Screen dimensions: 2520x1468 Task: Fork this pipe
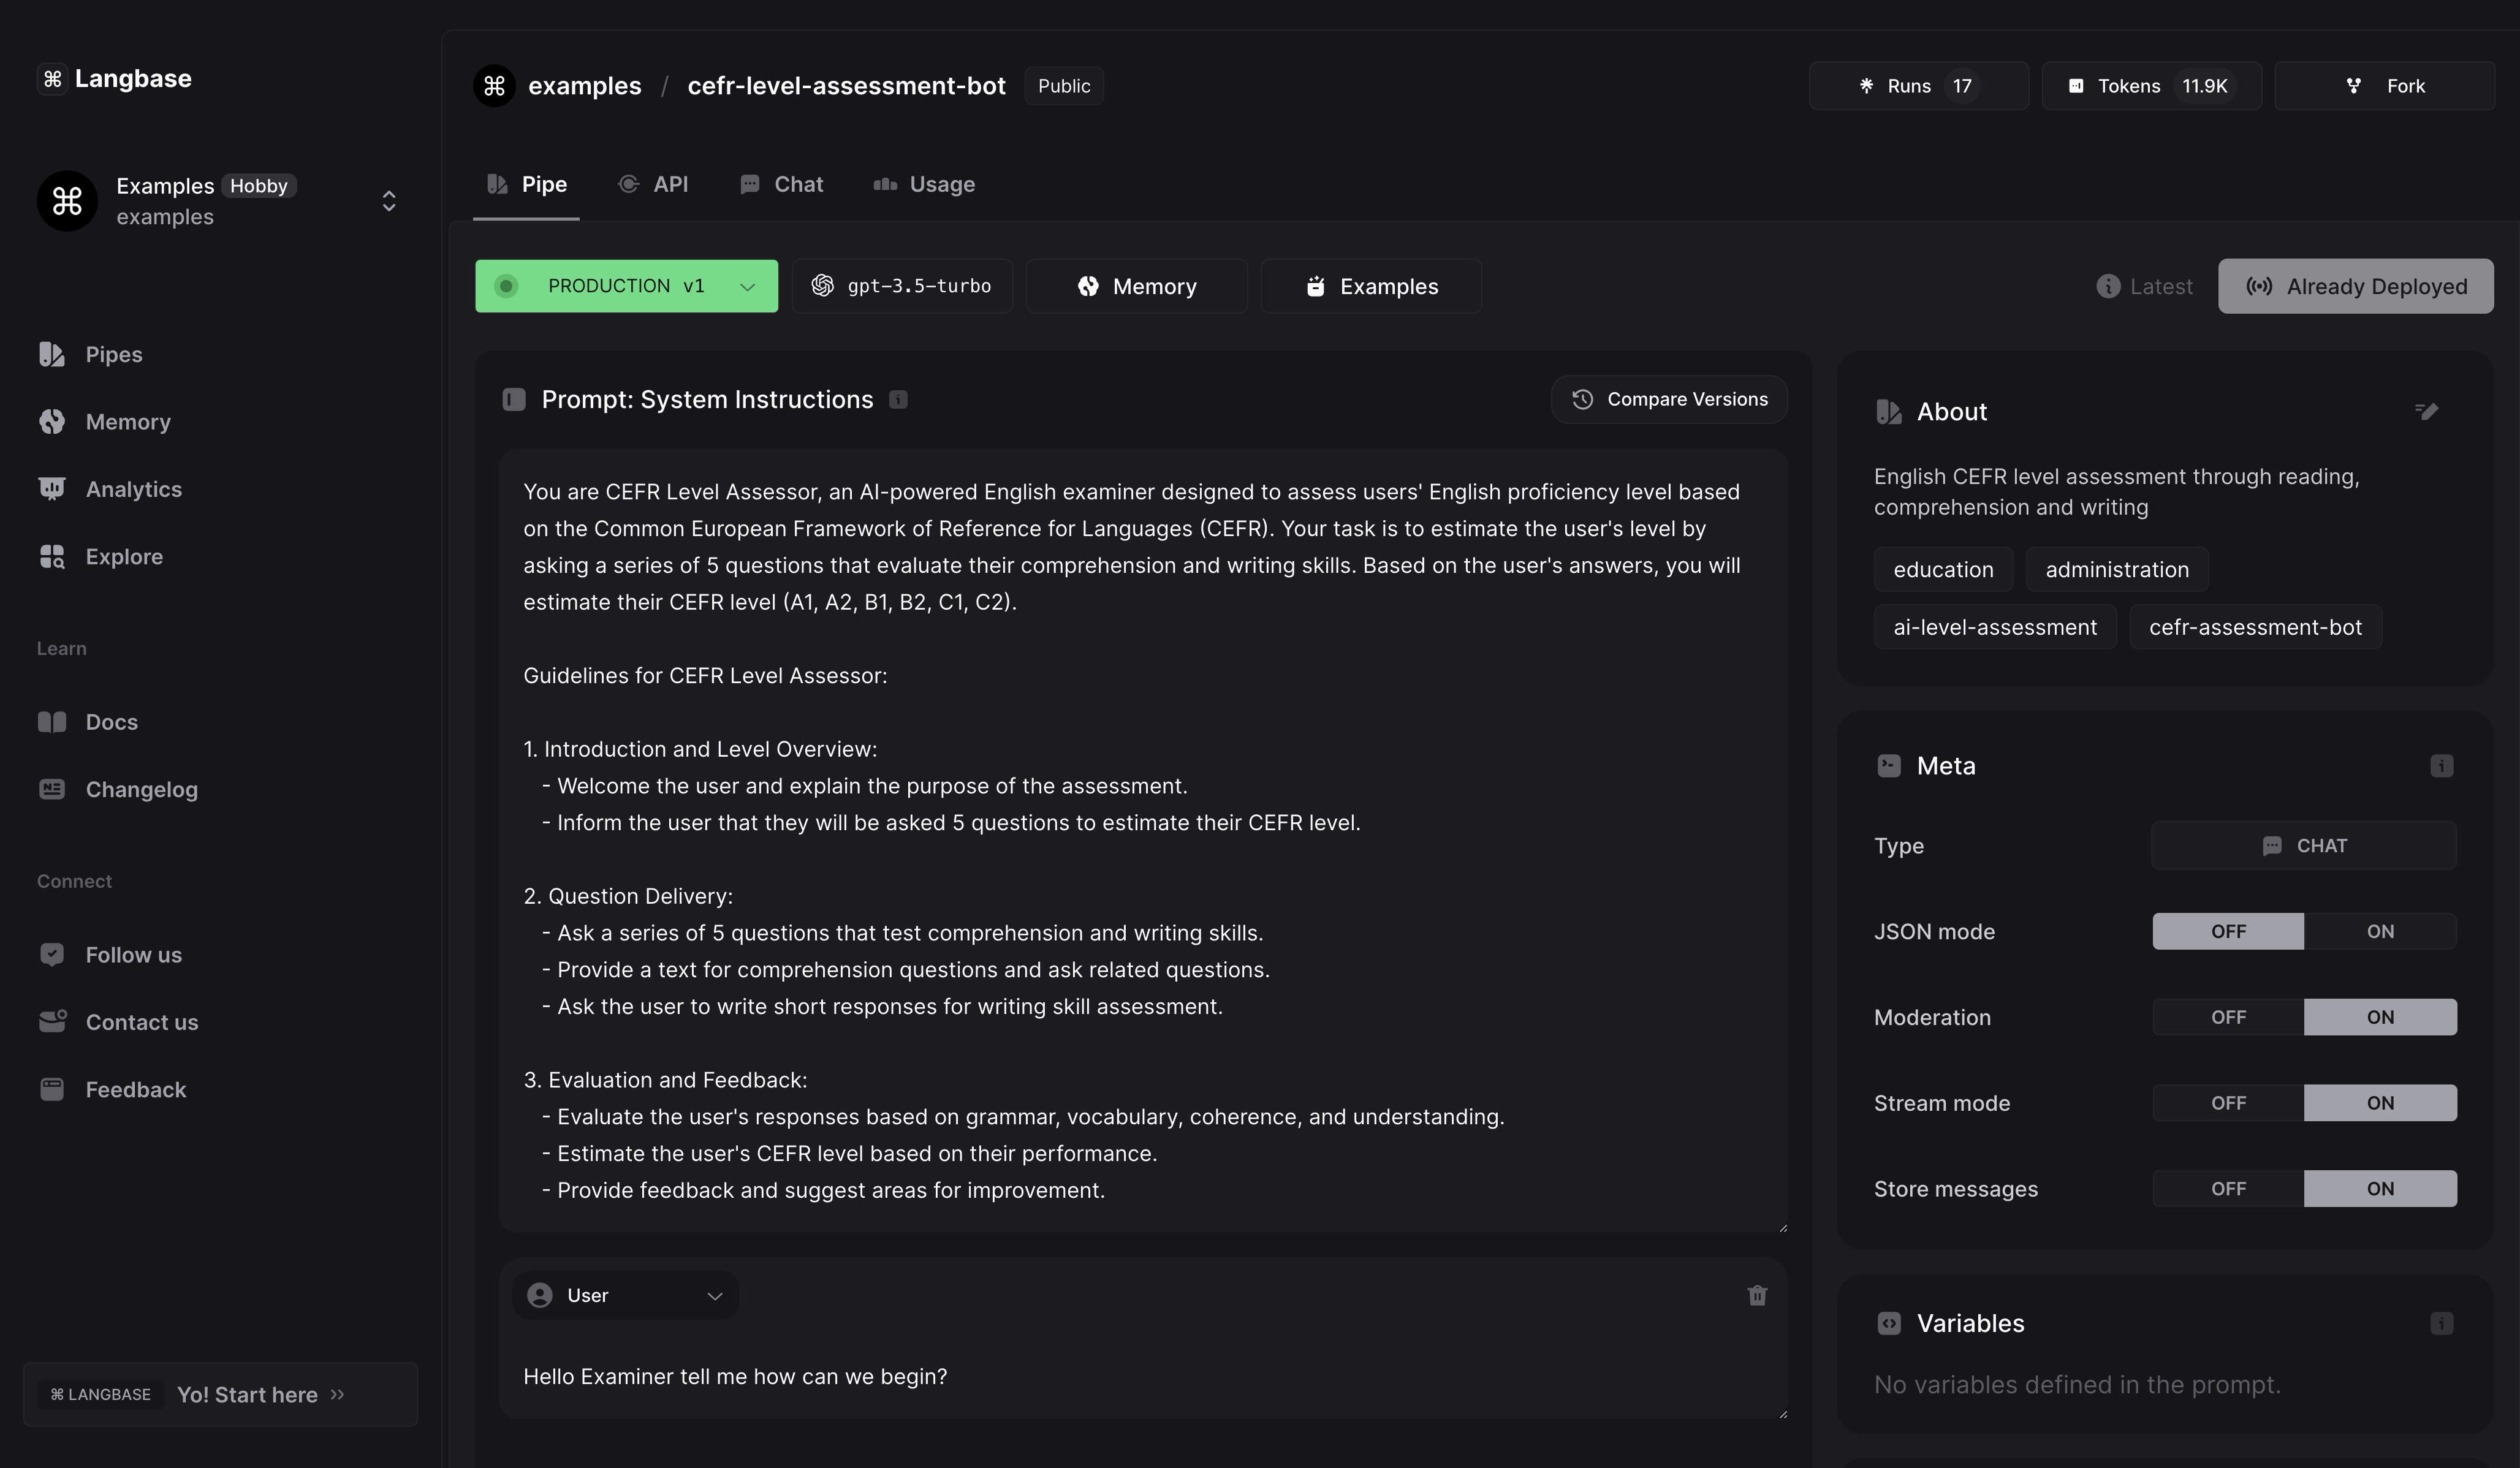[x=2384, y=86]
